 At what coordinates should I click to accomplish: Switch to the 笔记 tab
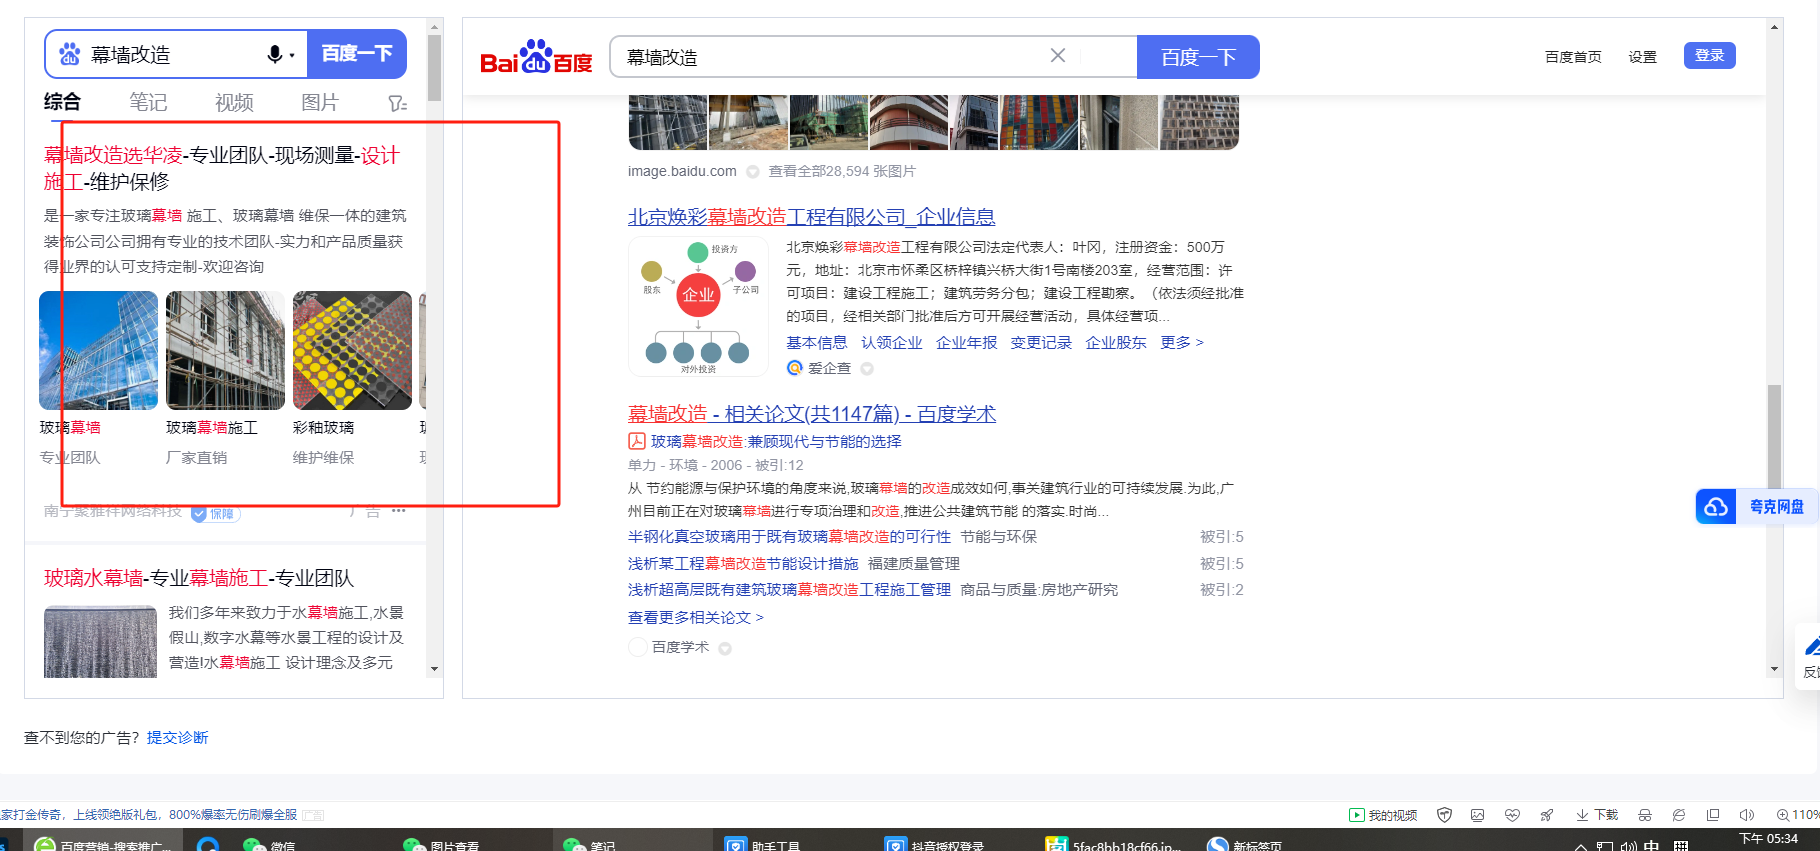pos(148,102)
